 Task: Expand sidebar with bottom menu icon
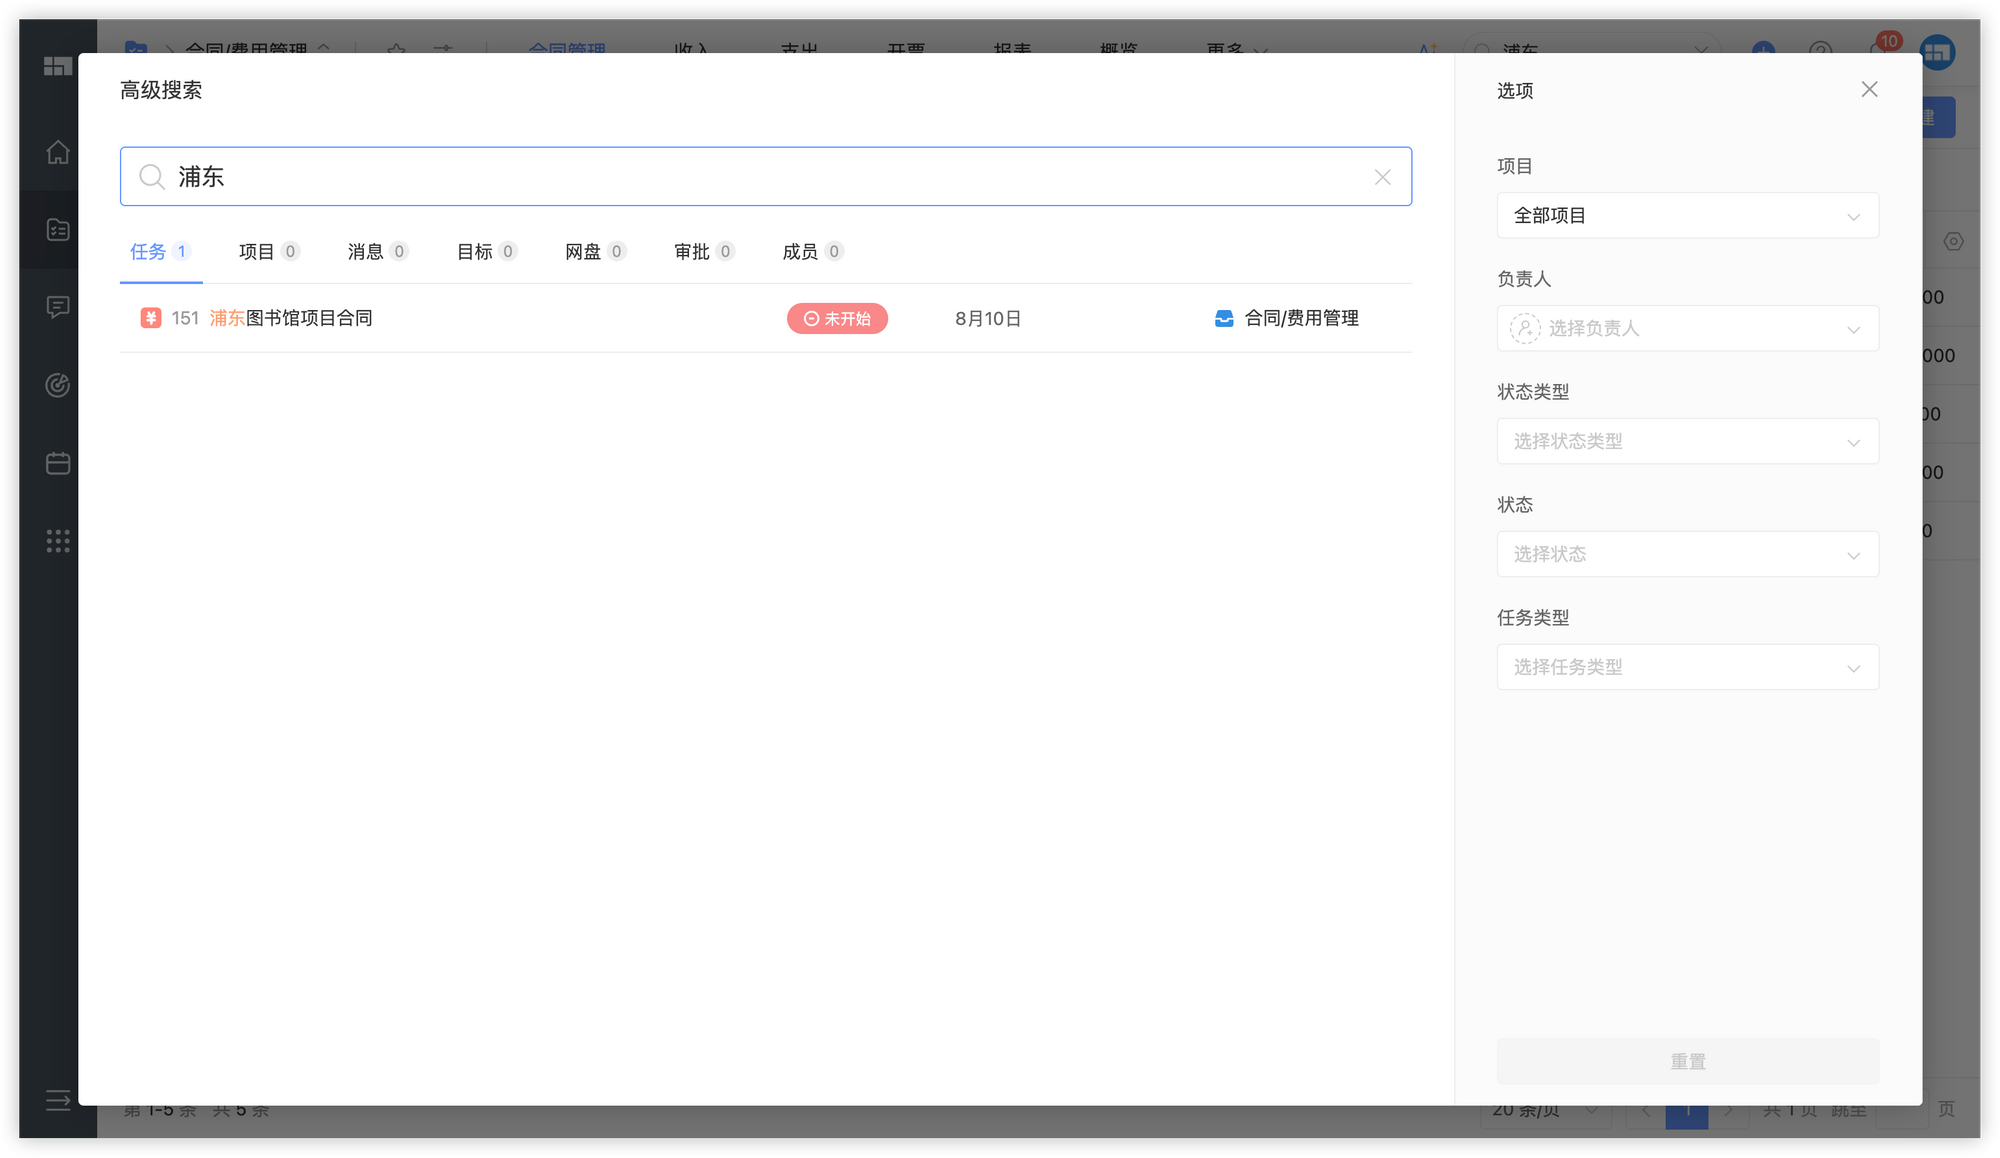coord(58,1100)
